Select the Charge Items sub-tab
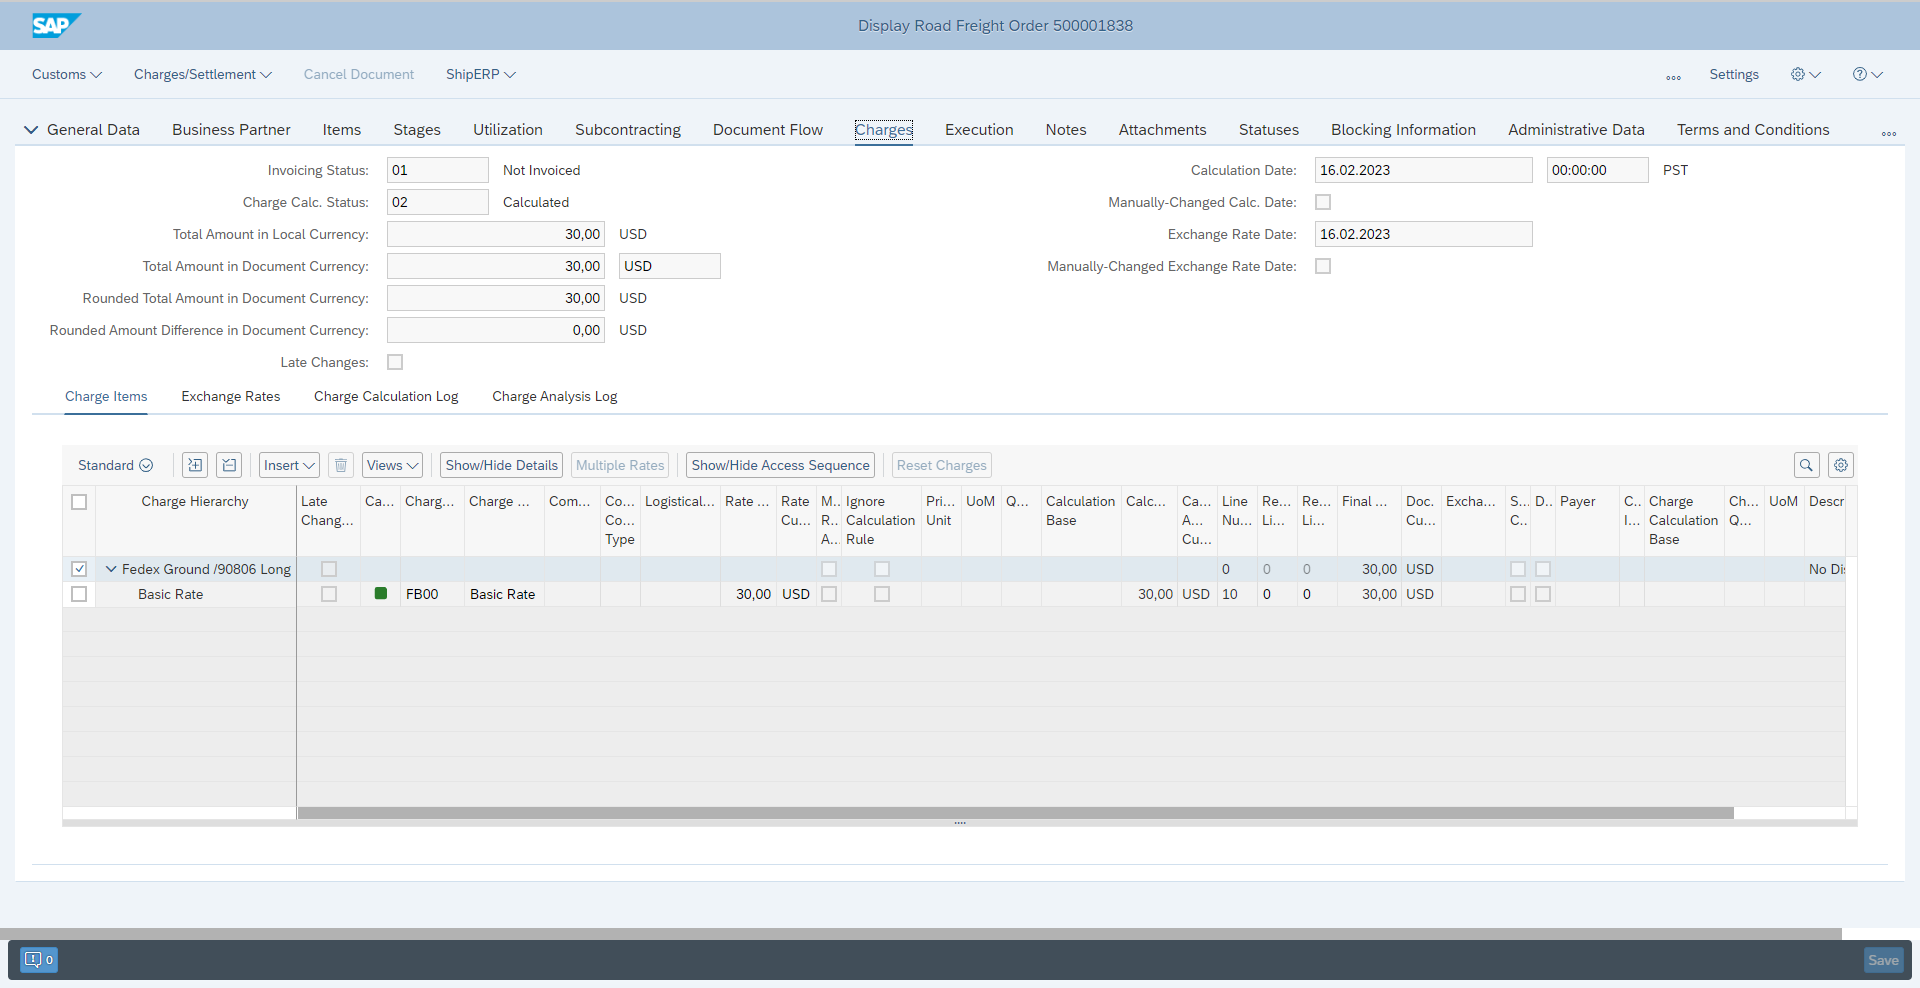 coord(106,396)
